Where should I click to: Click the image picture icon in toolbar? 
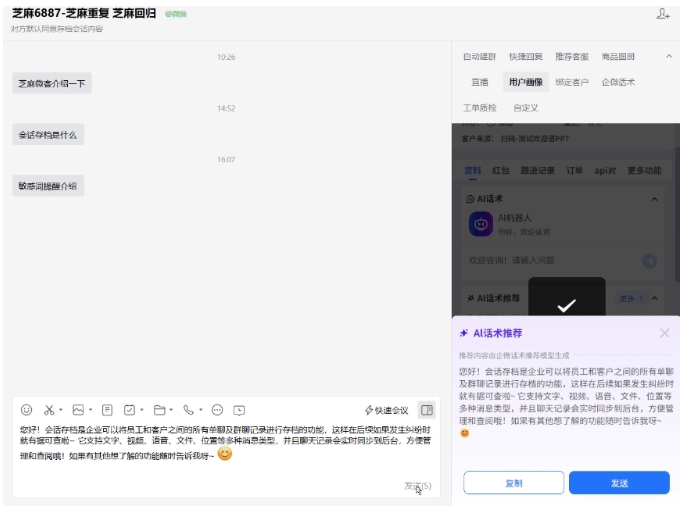point(77,410)
